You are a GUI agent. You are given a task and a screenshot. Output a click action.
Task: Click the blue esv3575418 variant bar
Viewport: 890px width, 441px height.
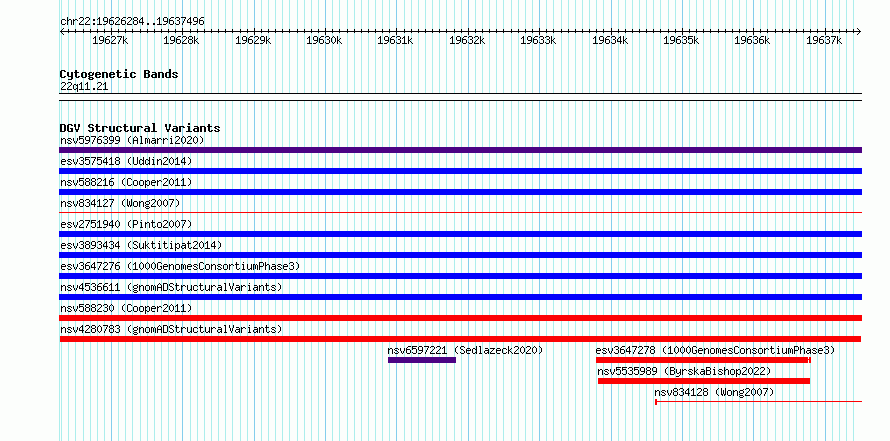point(460,171)
